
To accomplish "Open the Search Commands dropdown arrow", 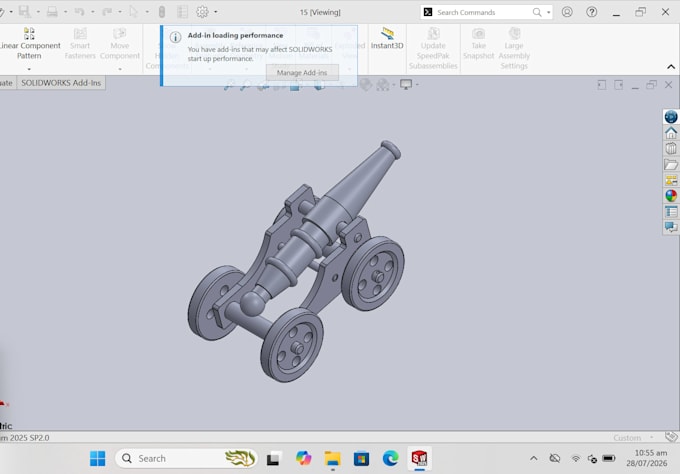I will 549,12.
